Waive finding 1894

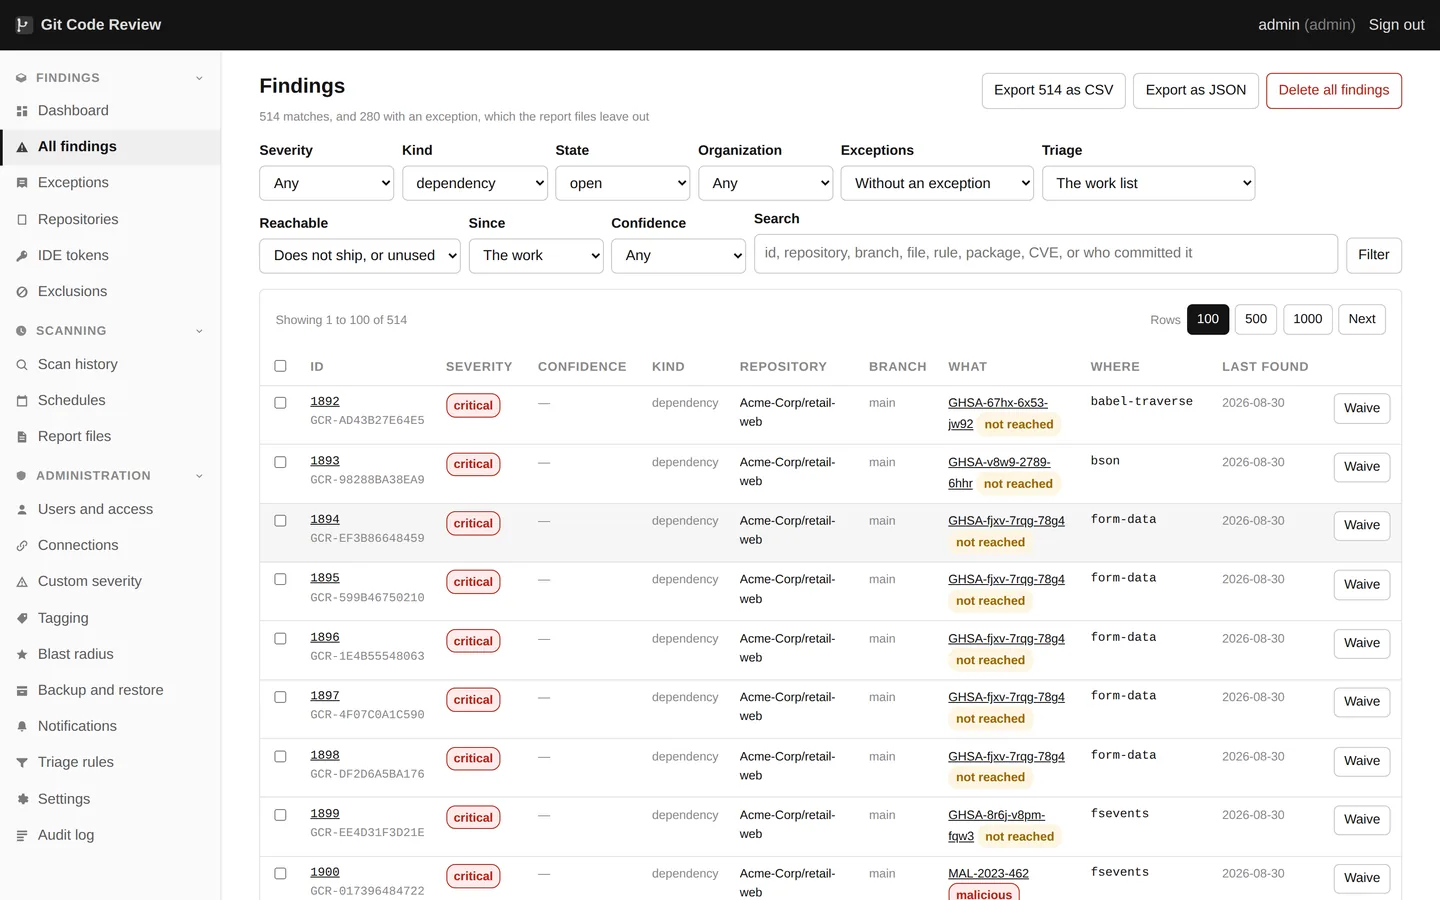pyautogui.click(x=1362, y=525)
